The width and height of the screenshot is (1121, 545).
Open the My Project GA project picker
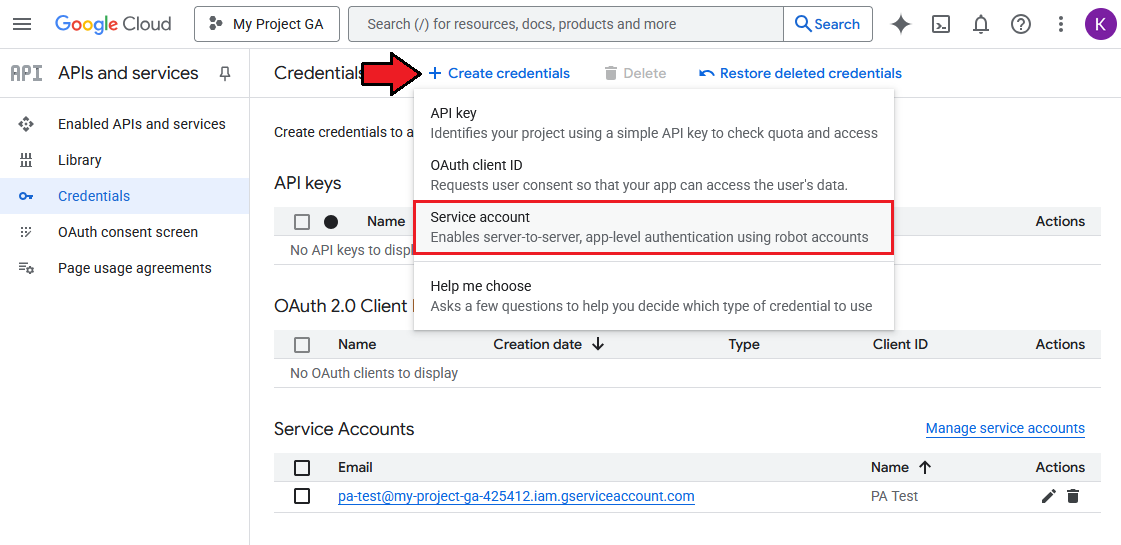267,24
